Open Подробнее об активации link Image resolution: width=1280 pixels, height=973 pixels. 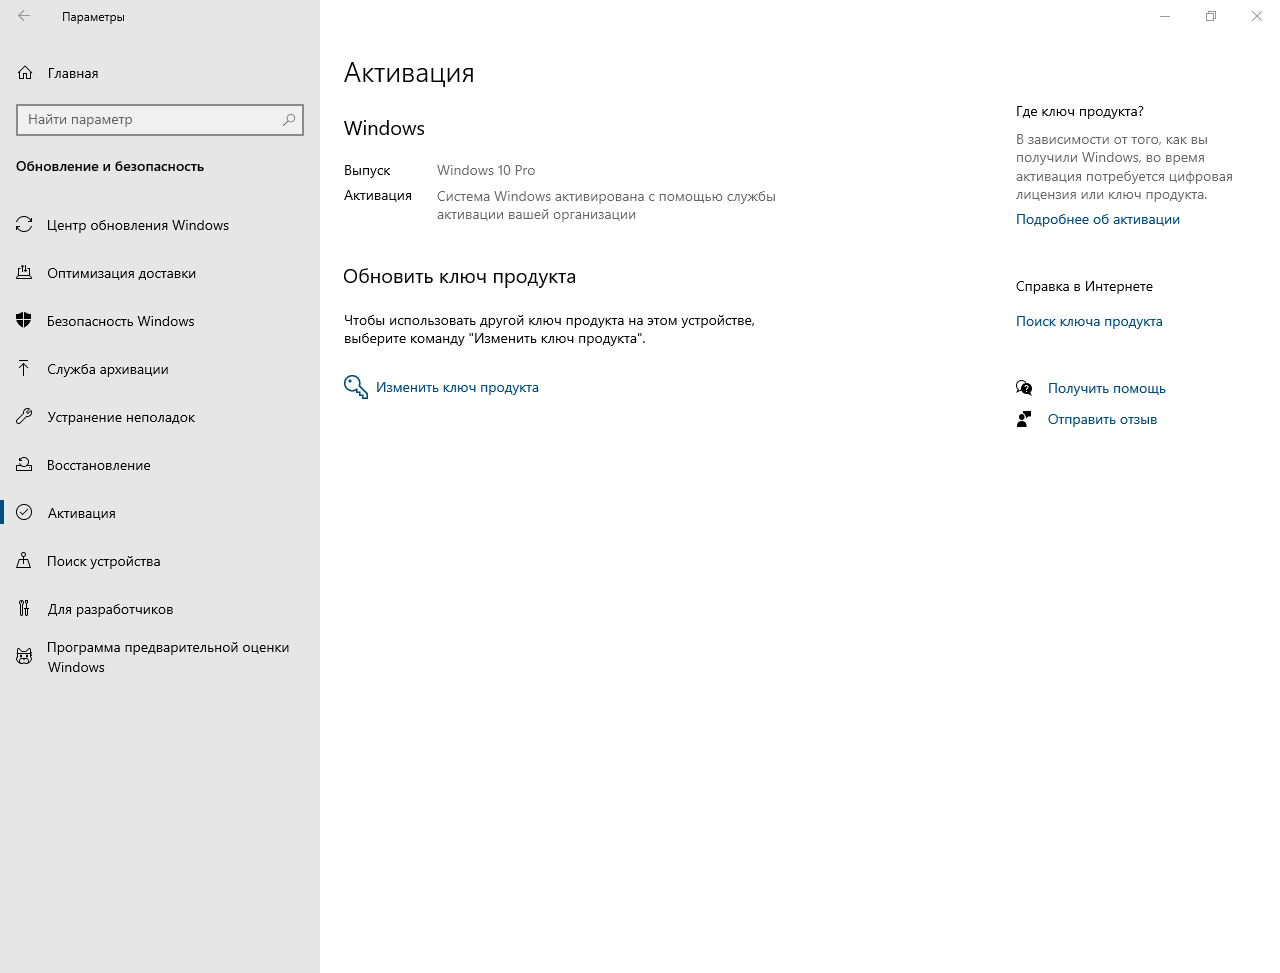click(1098, 219)
